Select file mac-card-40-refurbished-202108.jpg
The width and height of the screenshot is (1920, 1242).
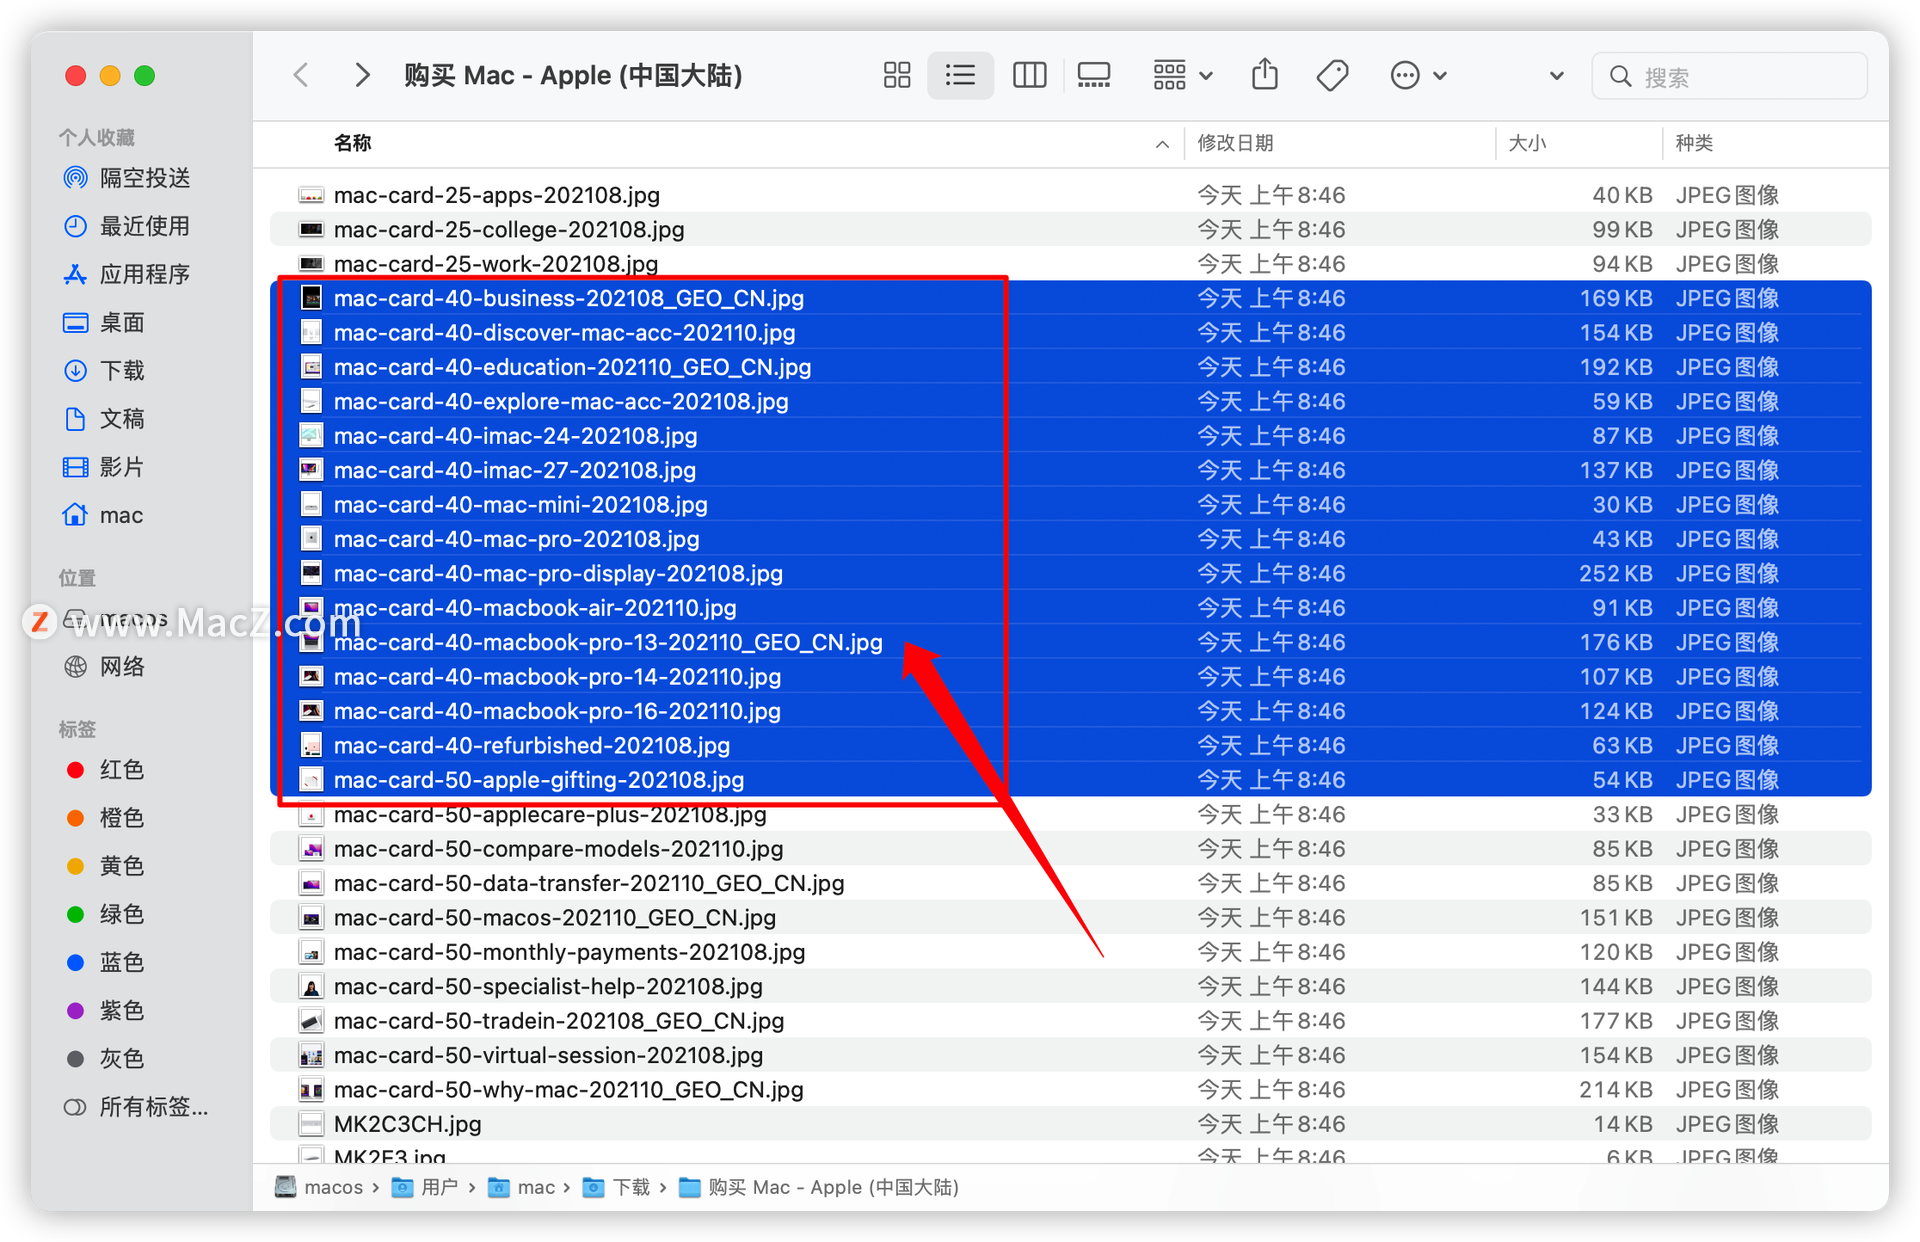click(1070, 745)
